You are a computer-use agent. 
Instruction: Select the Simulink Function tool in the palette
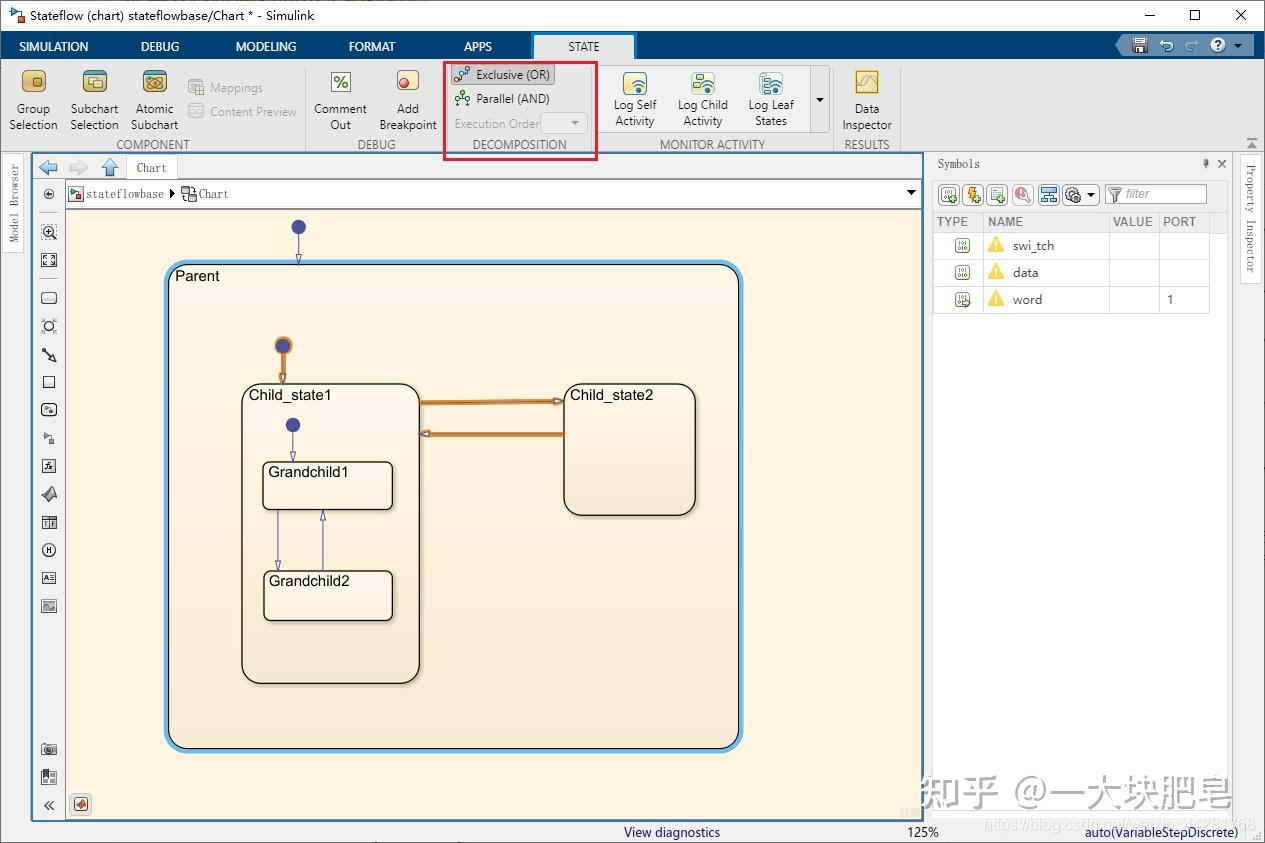(x=49, y=438)
